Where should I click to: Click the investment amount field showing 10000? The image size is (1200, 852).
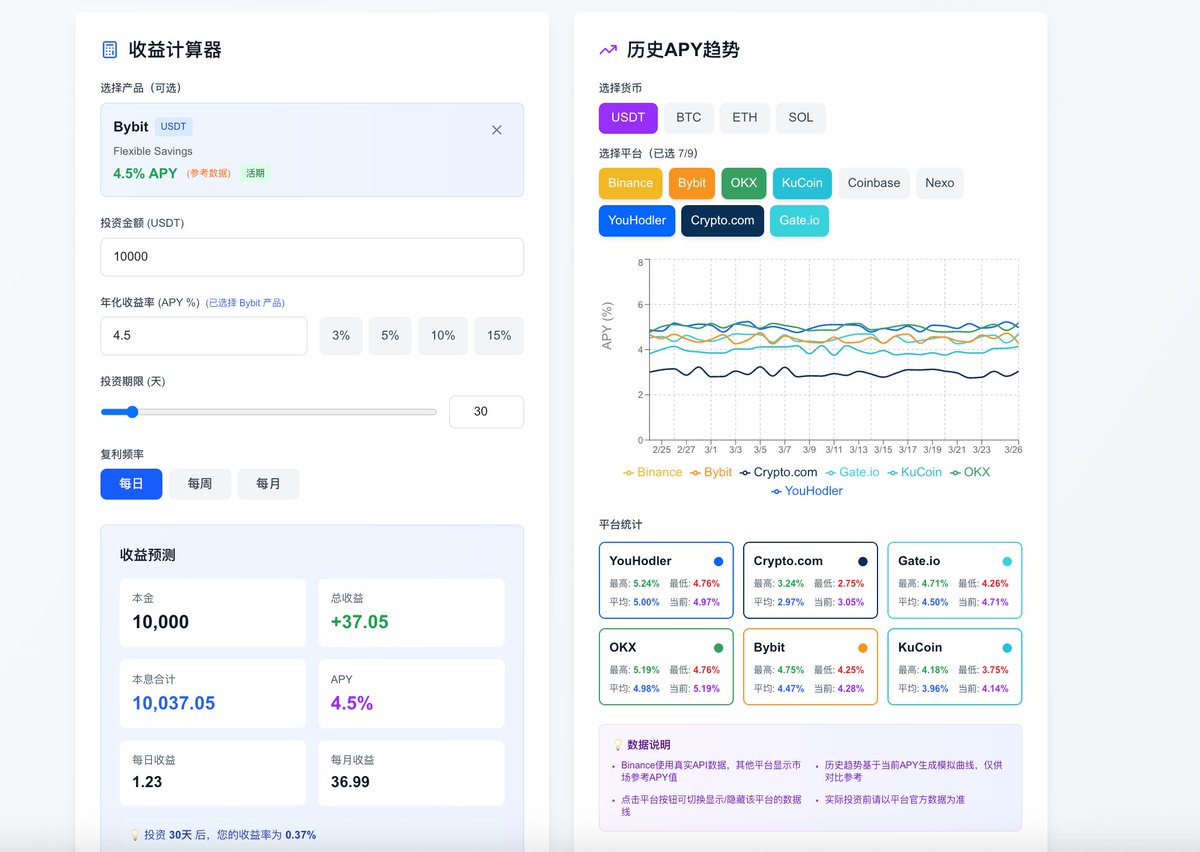pyautogui.click(x=312, y=257)
